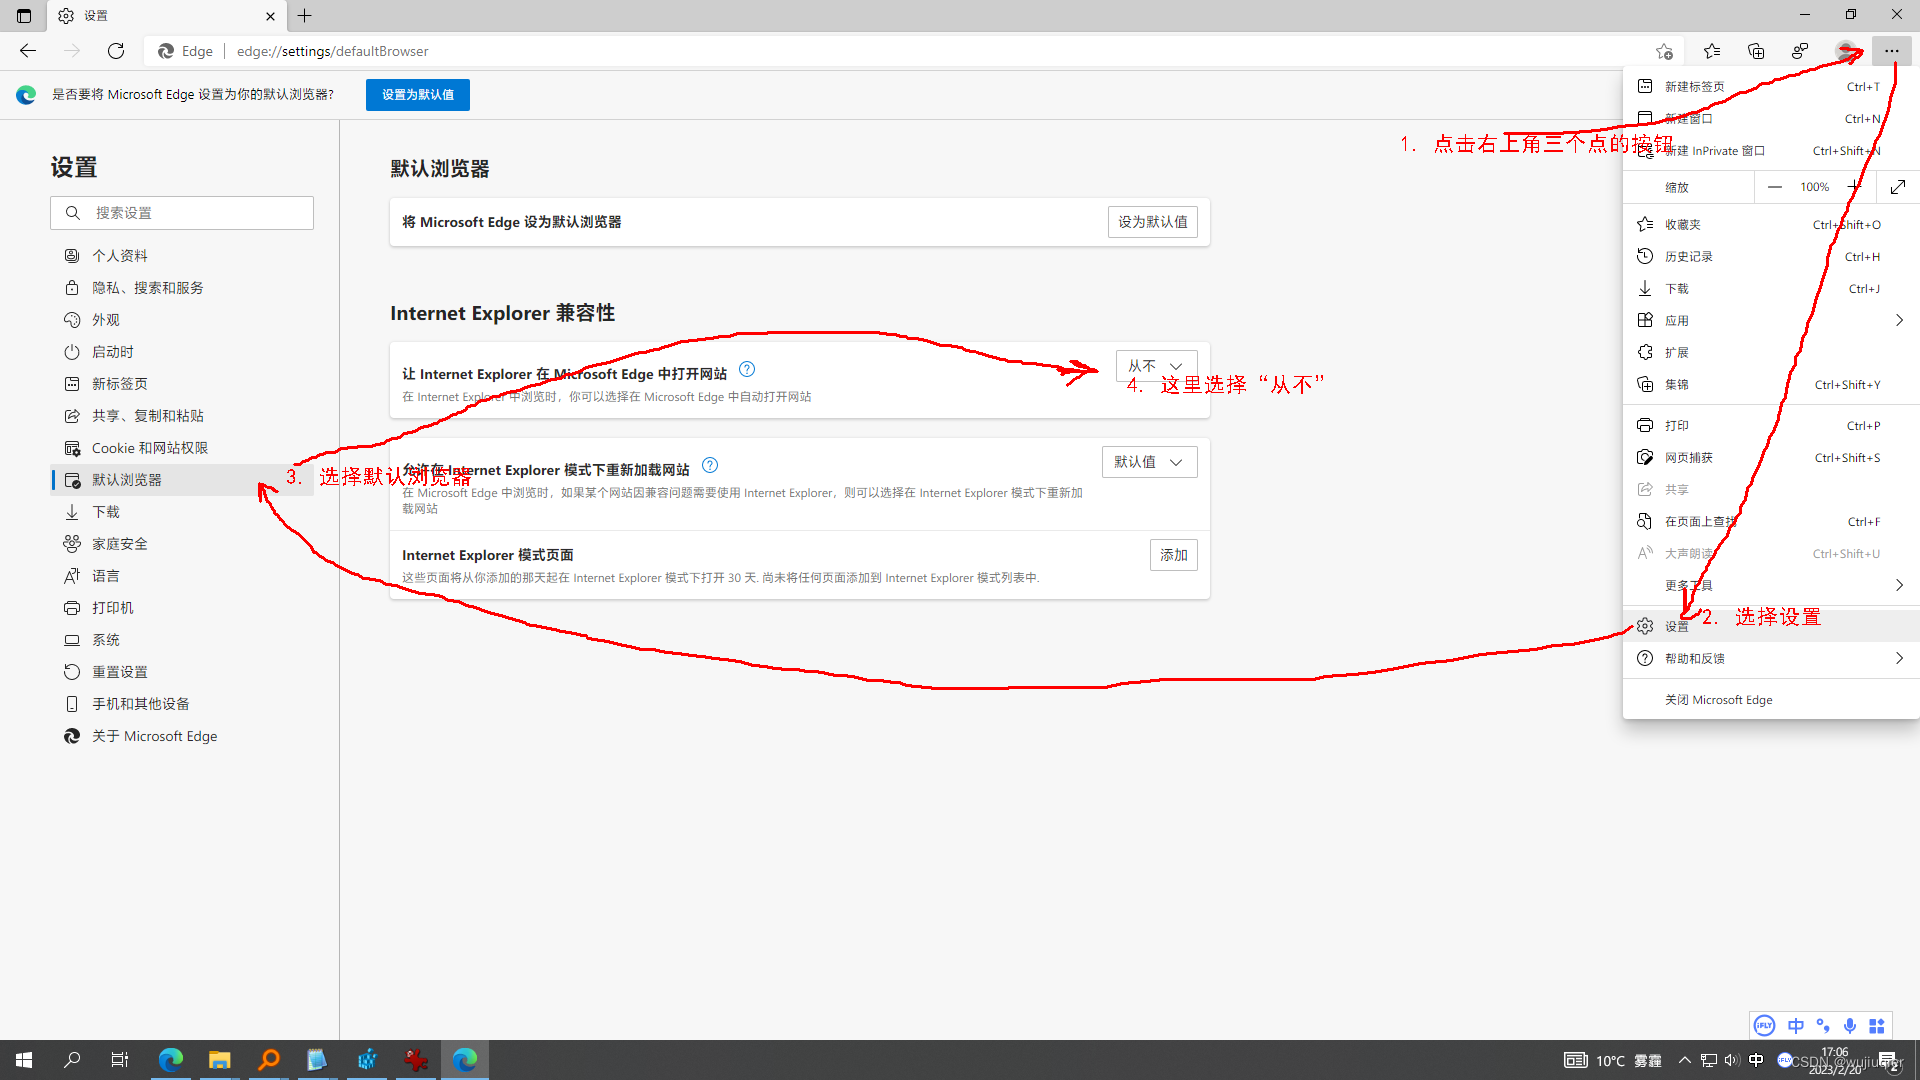Viewport: 1920px width, 1080px height.
Task: Open the 从不 dropdown for IE sites
Action: click(x=1156, y=366)
